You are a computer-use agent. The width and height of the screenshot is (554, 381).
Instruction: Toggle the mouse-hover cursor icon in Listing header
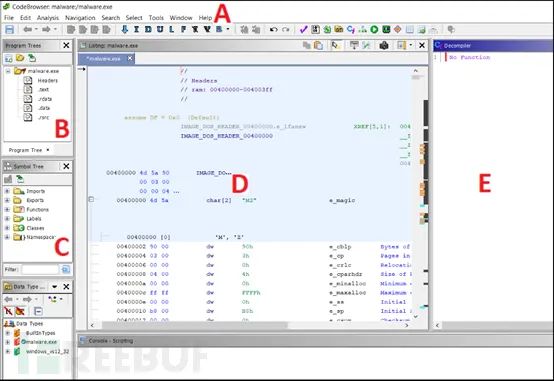[335, 45]
